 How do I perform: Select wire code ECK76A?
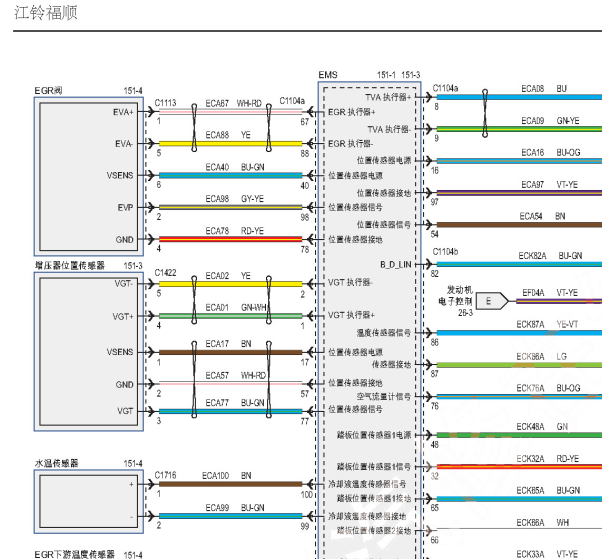click(530, 389)
